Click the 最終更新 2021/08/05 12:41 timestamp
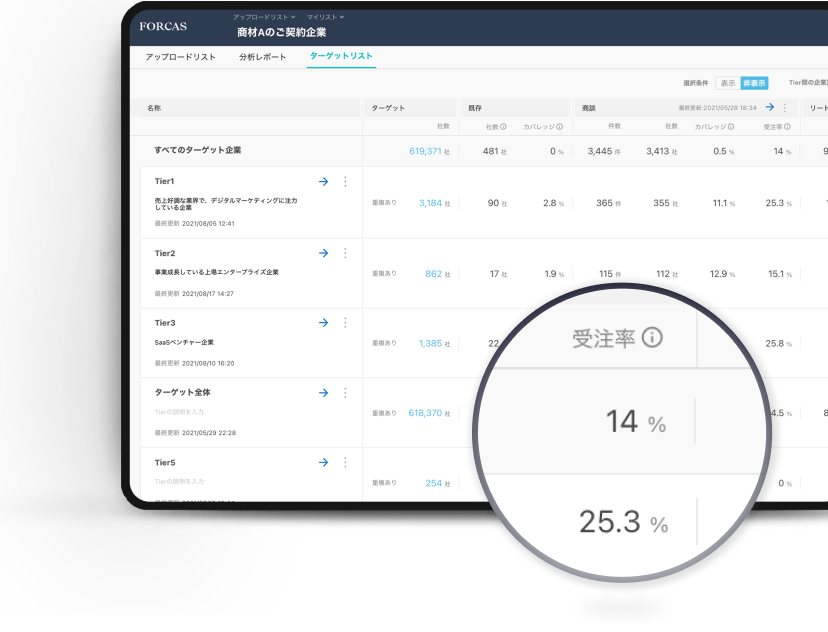Viewport: 828px width, 632px height. click(x=194, y=223)
